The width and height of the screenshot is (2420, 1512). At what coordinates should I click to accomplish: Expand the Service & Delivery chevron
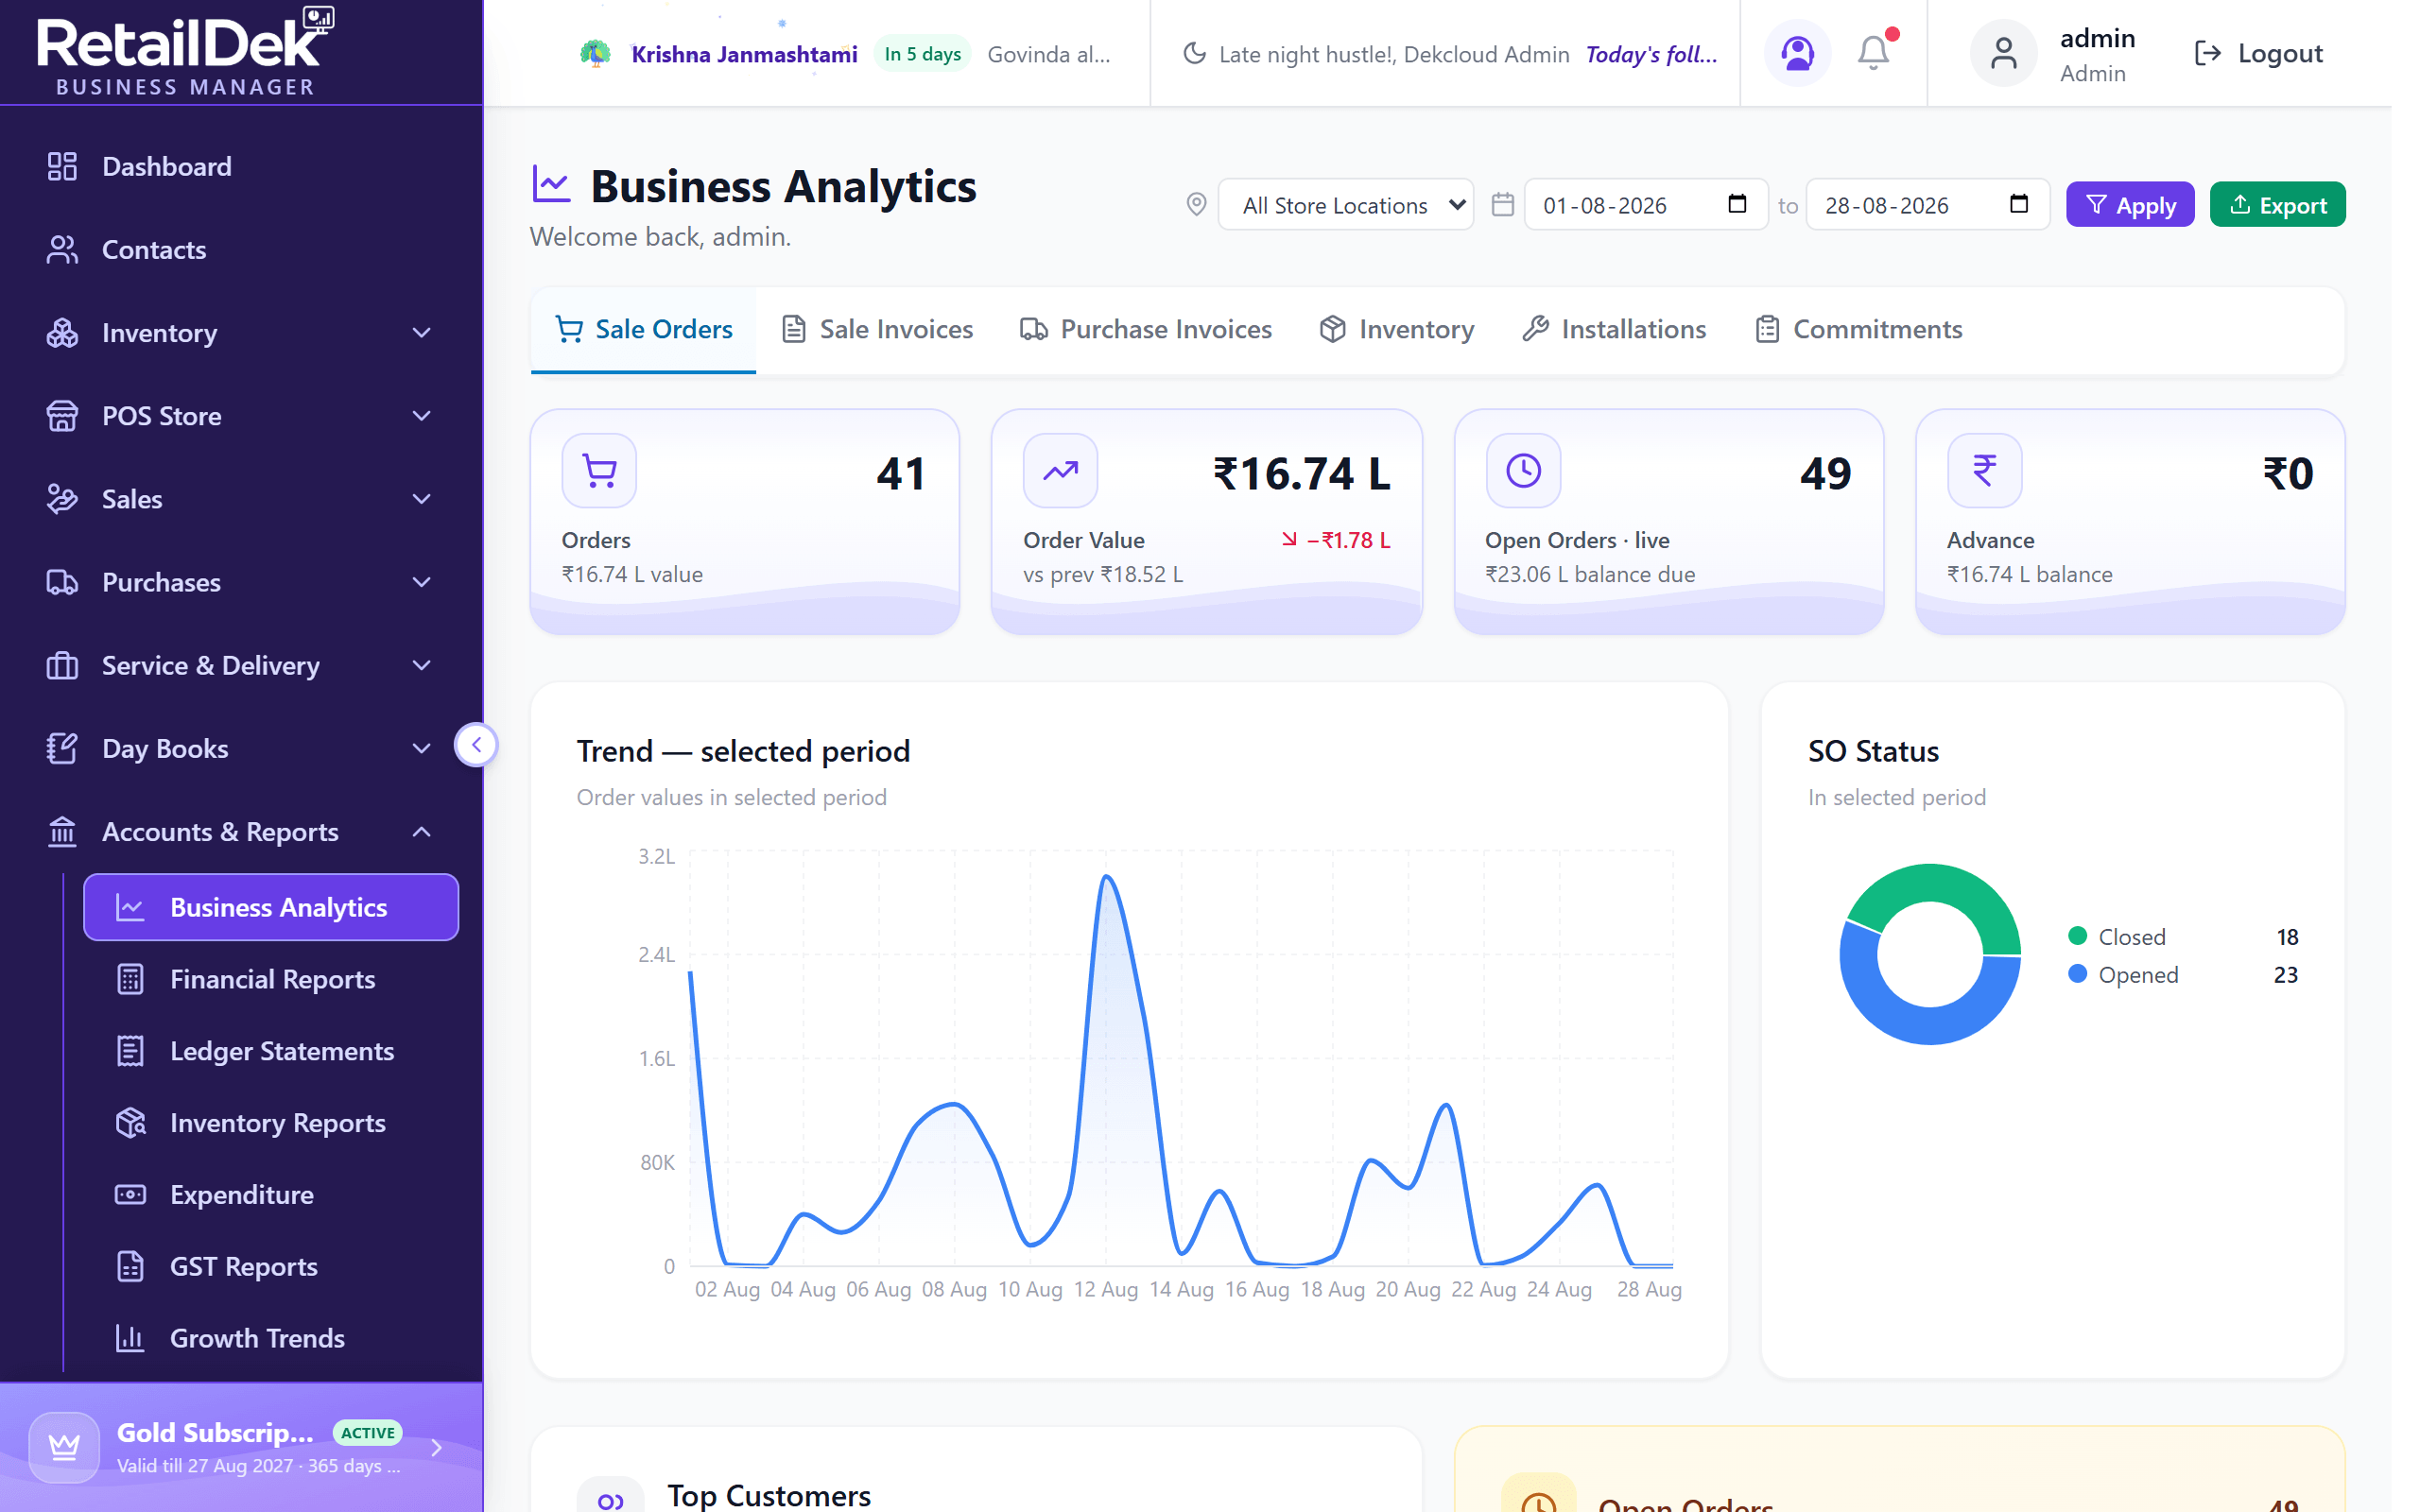(422, 665)
